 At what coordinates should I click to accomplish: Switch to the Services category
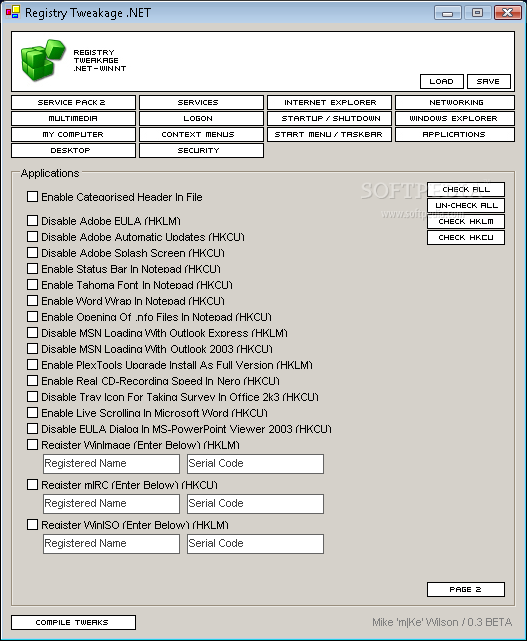[x=201, y=102]
